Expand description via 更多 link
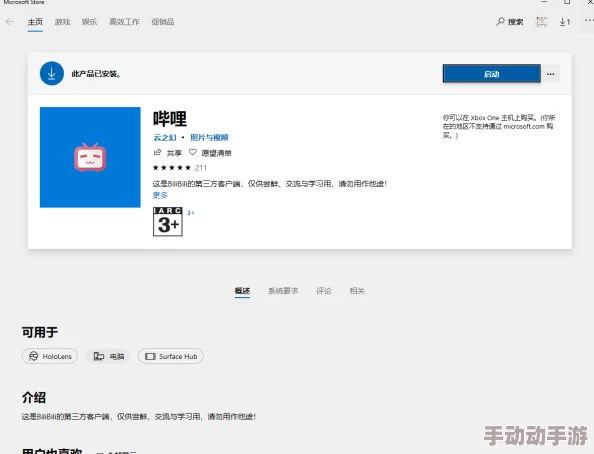This screenshot has width=594, height=454. [160, 195]
